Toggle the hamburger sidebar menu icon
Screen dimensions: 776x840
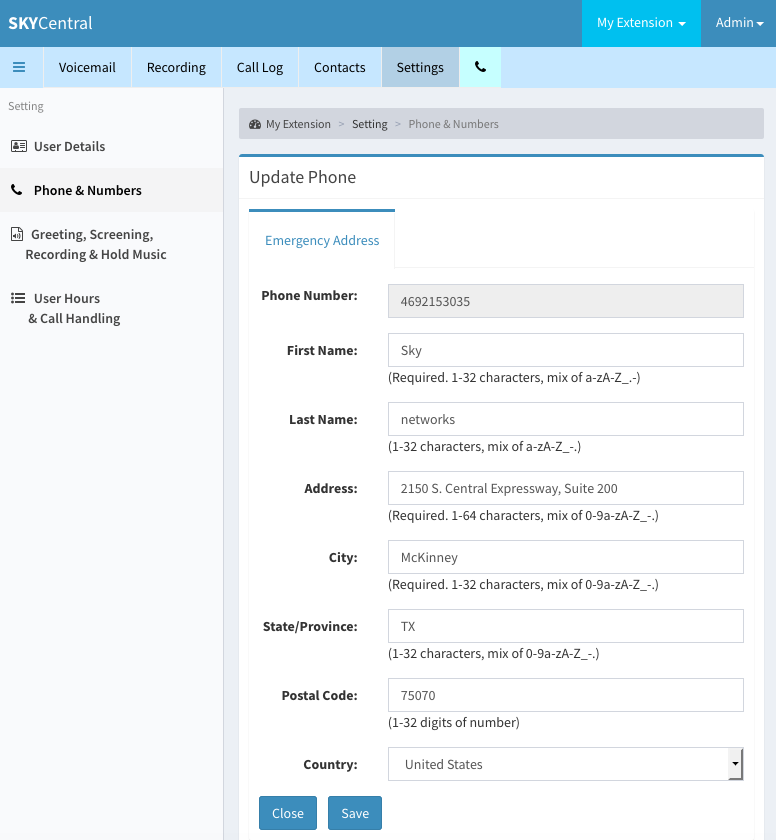tap(19, 67)
